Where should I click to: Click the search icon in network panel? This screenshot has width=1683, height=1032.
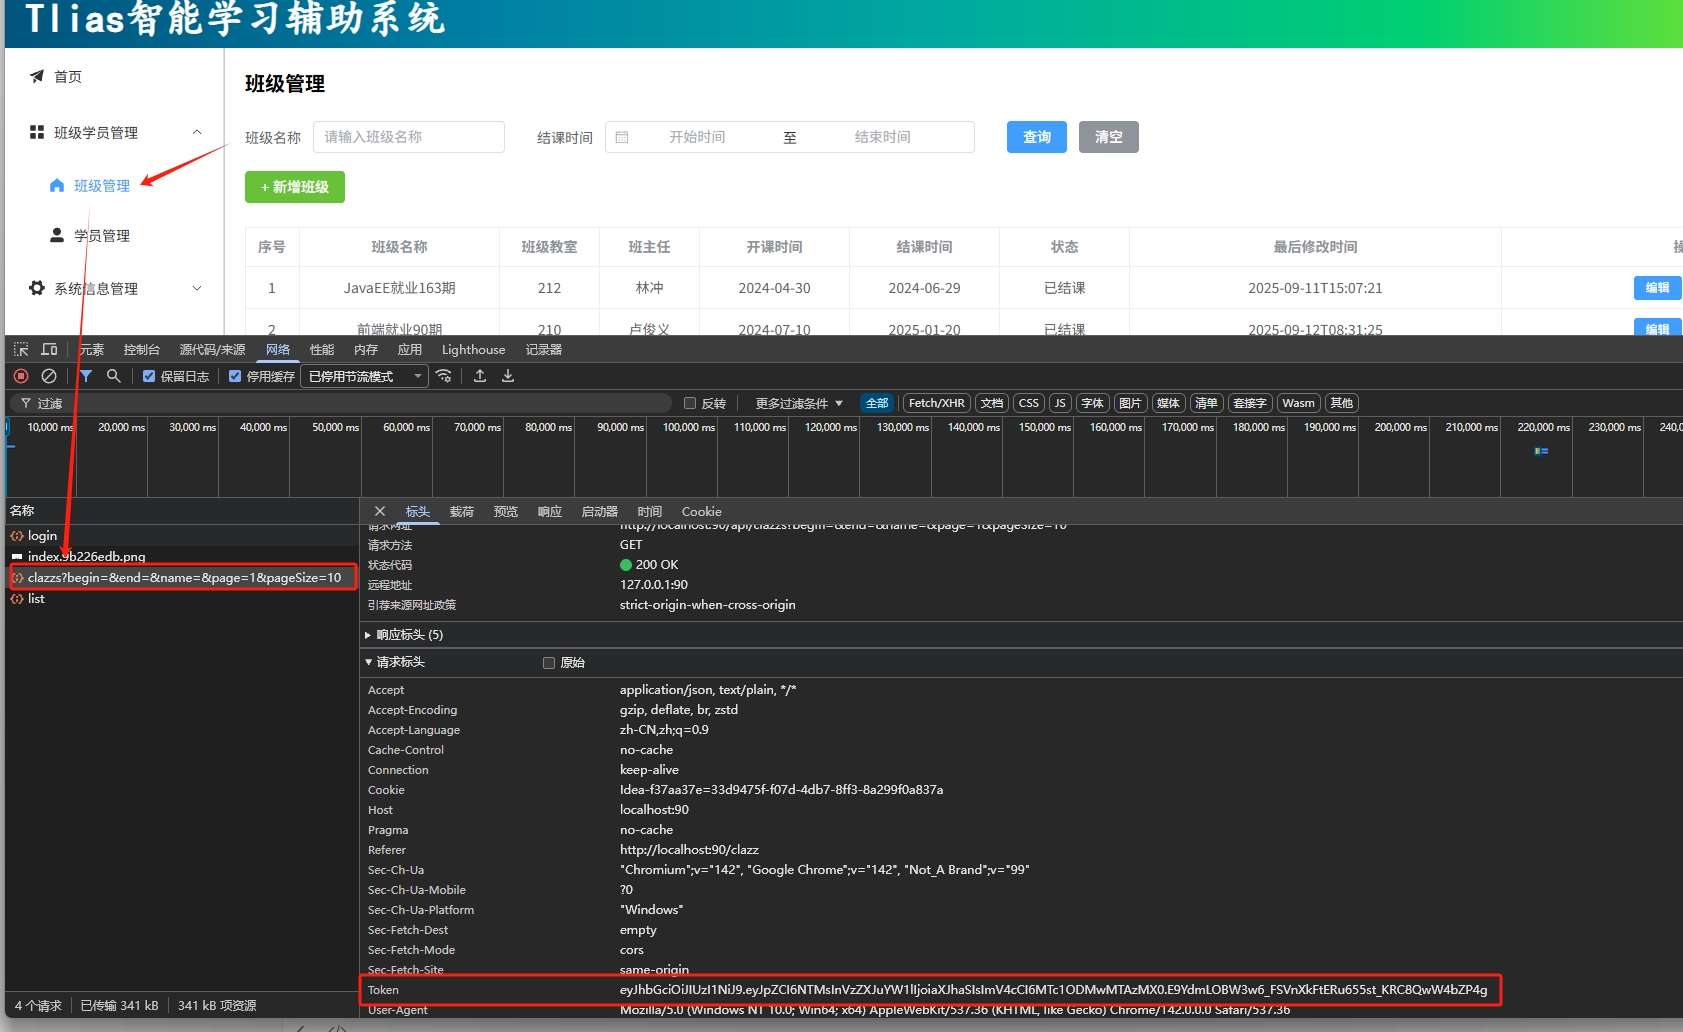click(113, 376)
